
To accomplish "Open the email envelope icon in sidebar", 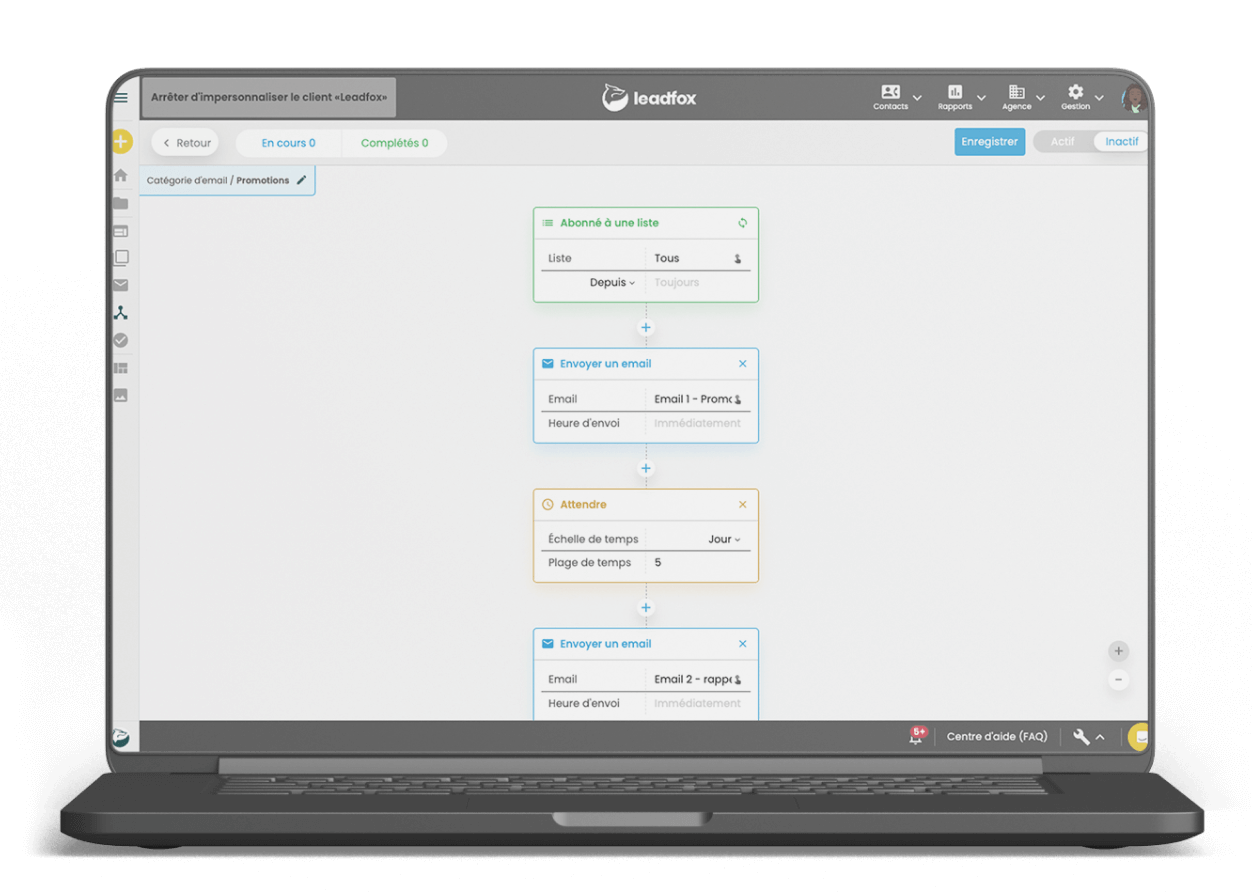I will point(121,285).
